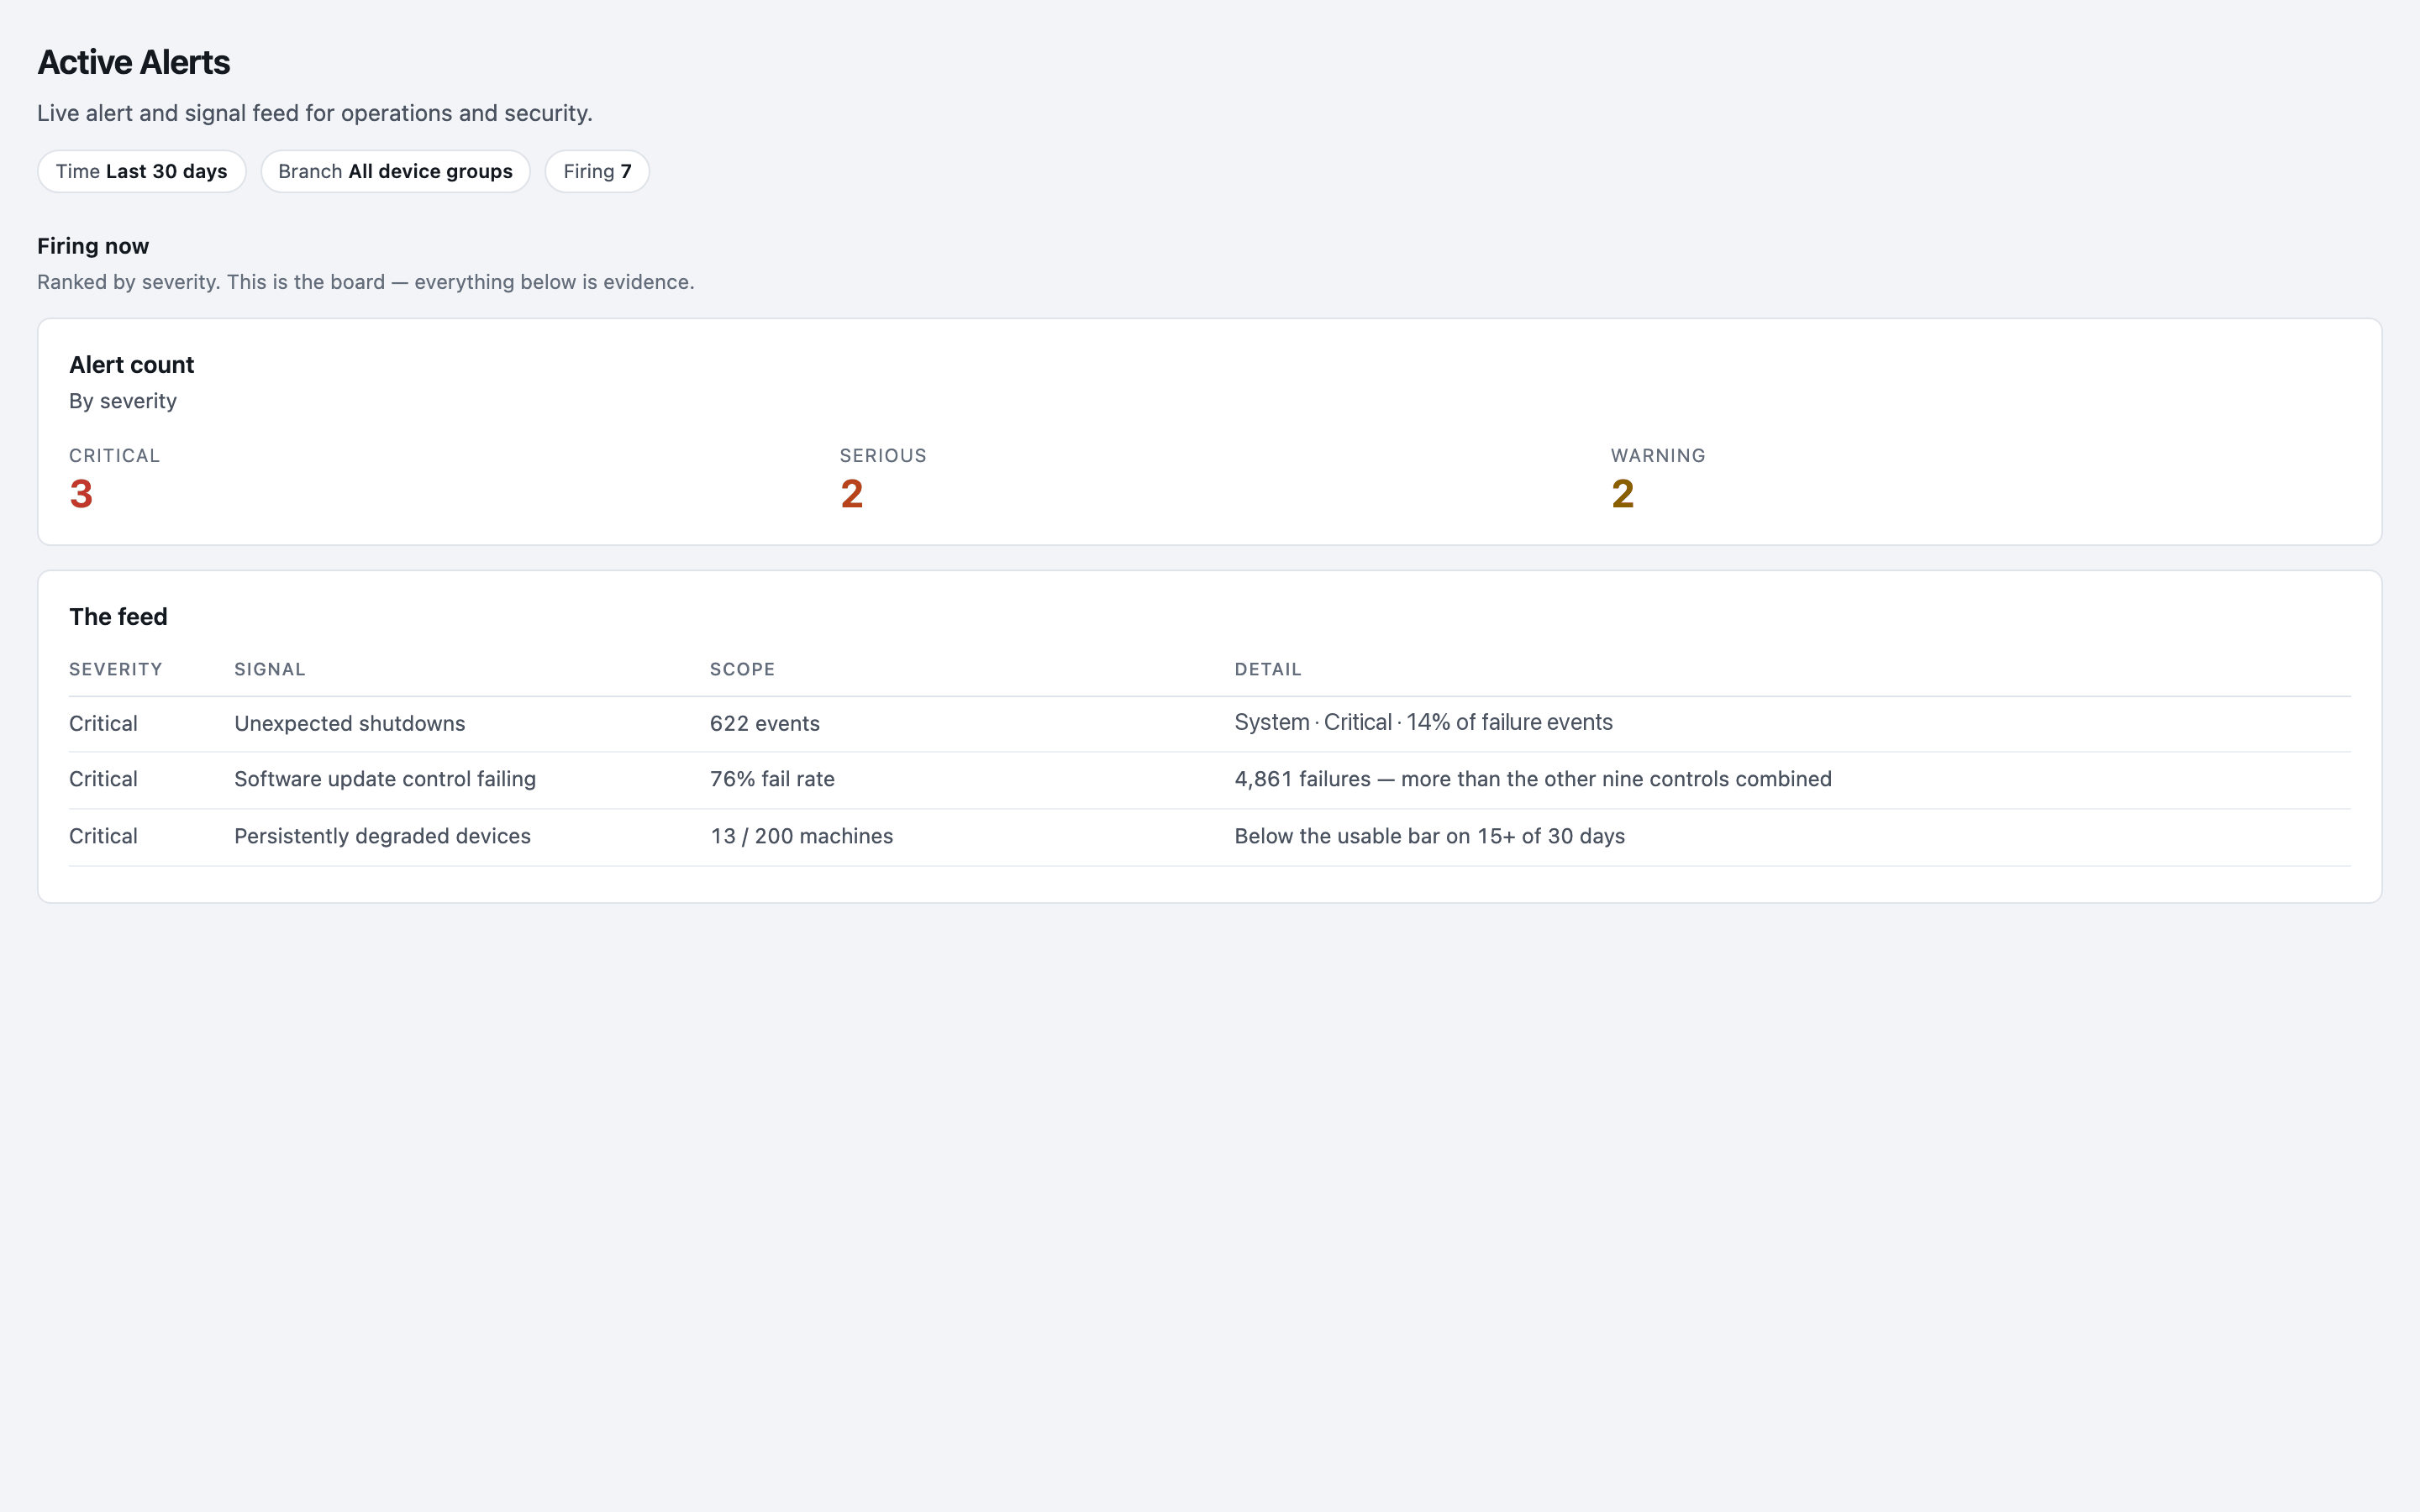Screen dimensions: 2420x1512
Task: Click the SEVERITY column header
Action: point(116,670)
